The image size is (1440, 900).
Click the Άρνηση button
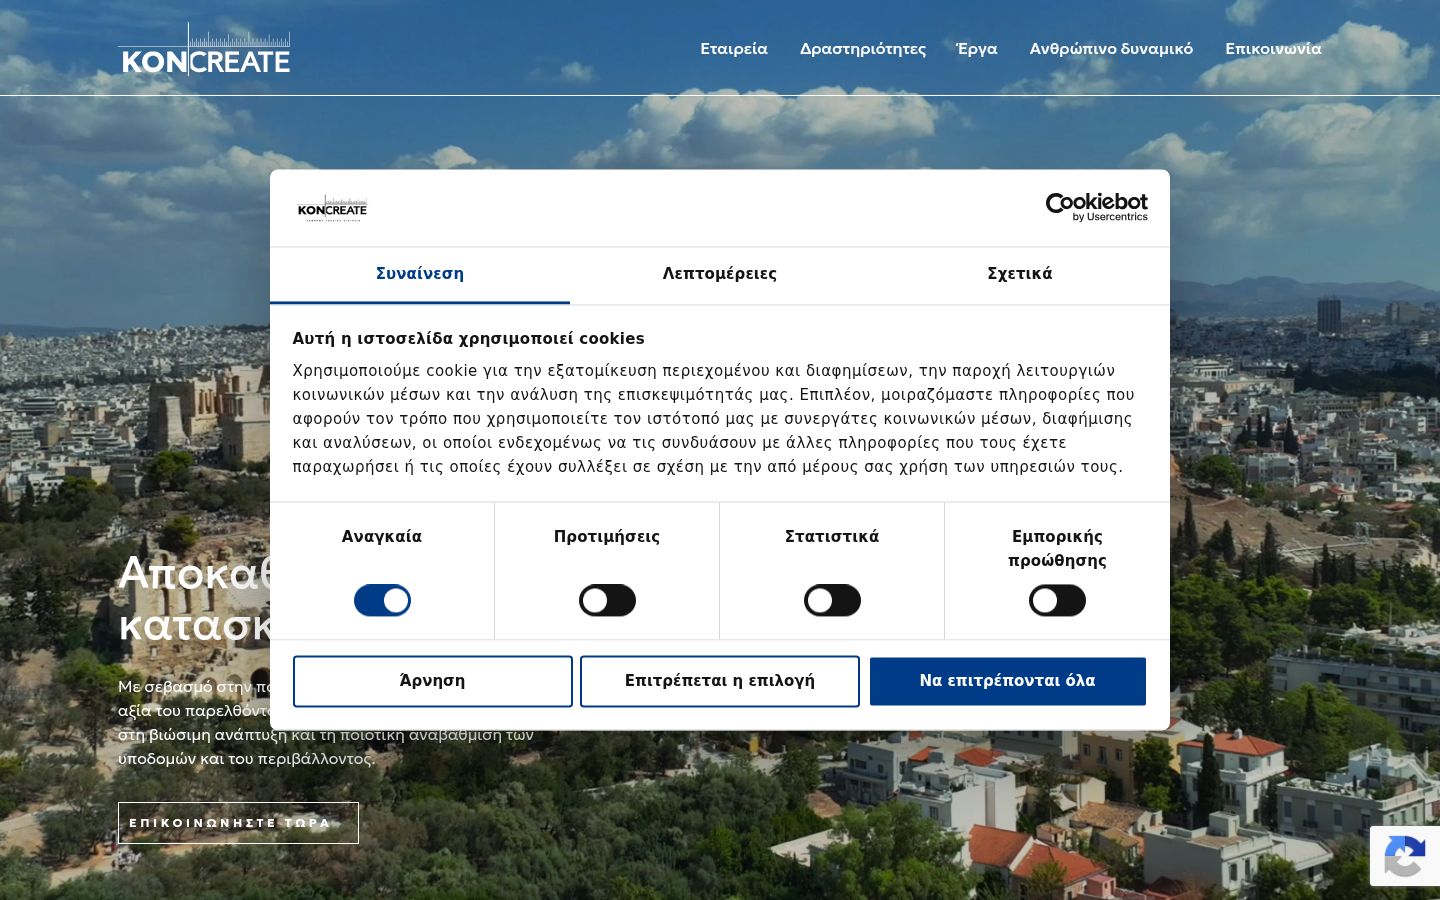433,681
